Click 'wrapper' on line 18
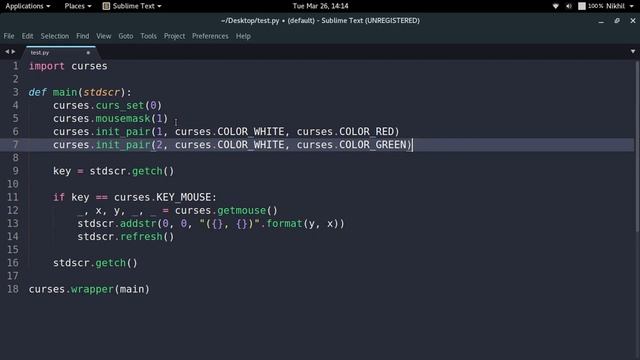 92,289
